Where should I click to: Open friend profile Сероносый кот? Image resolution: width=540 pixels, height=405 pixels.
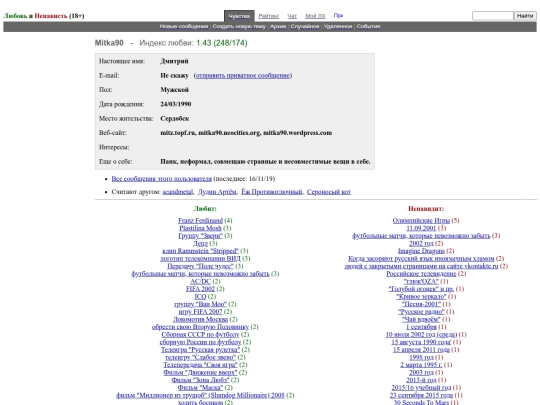pos(329,192)
